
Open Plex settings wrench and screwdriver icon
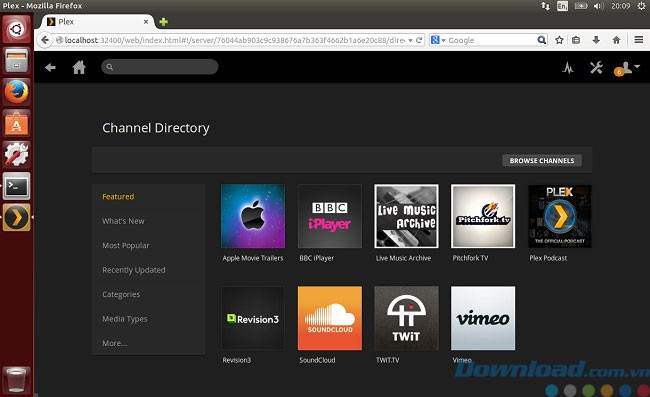click(x=596, y=67)
